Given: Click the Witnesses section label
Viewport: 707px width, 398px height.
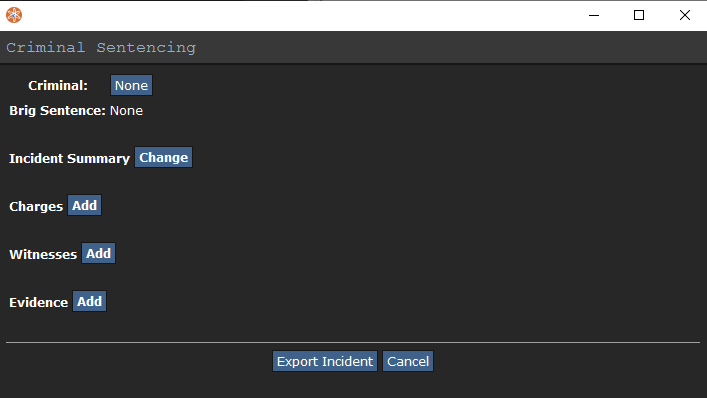Looking at the screenshot, I should [x=43, y=255].
